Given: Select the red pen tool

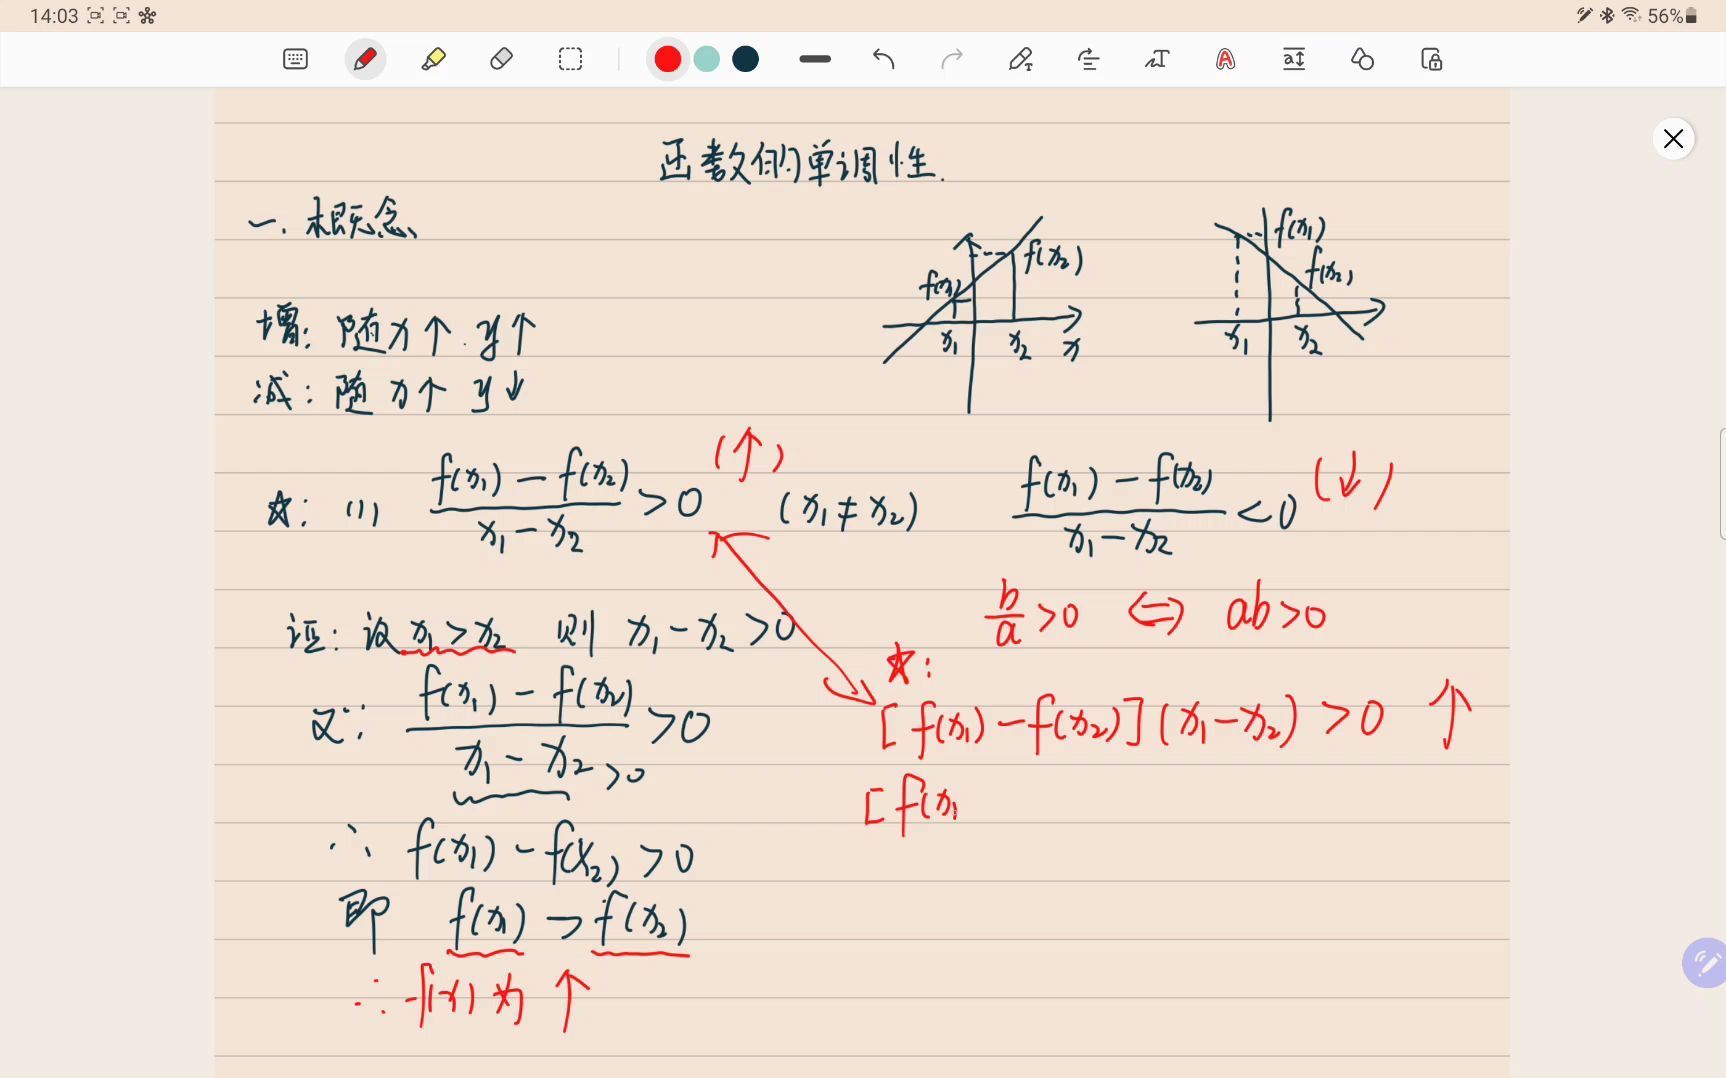Looking at the screenshot, I should (x=365, y=59).
